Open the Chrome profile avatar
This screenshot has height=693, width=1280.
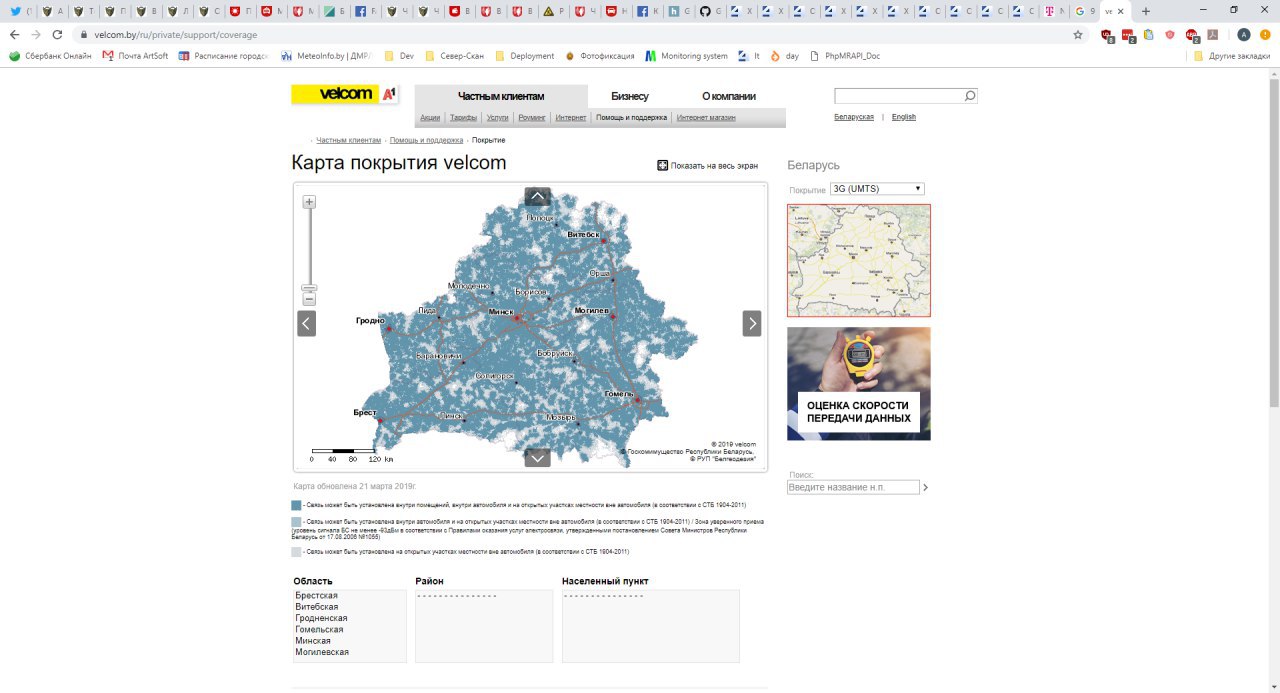[x=1244, y=34]
